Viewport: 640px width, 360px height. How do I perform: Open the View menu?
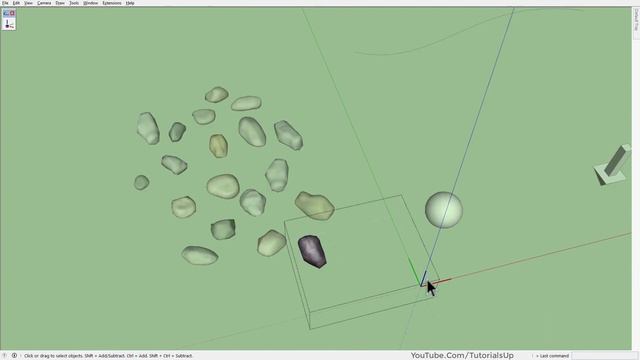click(x=28, y=3)
